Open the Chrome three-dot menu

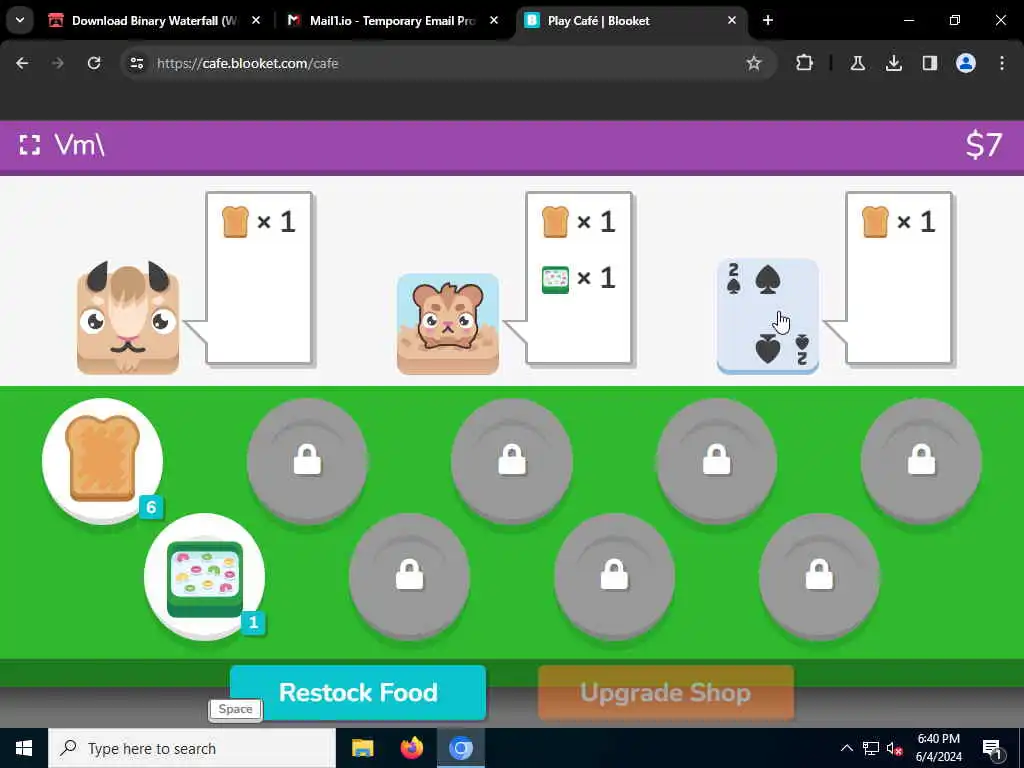pos(1002,63)
